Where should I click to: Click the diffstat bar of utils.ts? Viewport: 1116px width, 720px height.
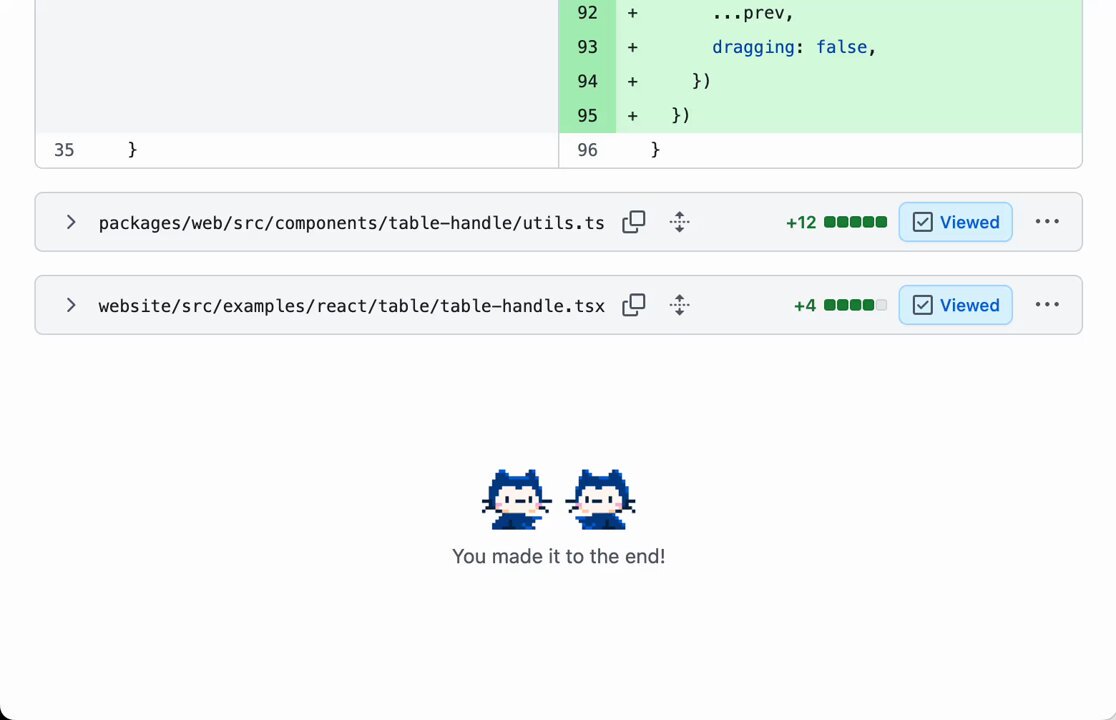point(856,222)
